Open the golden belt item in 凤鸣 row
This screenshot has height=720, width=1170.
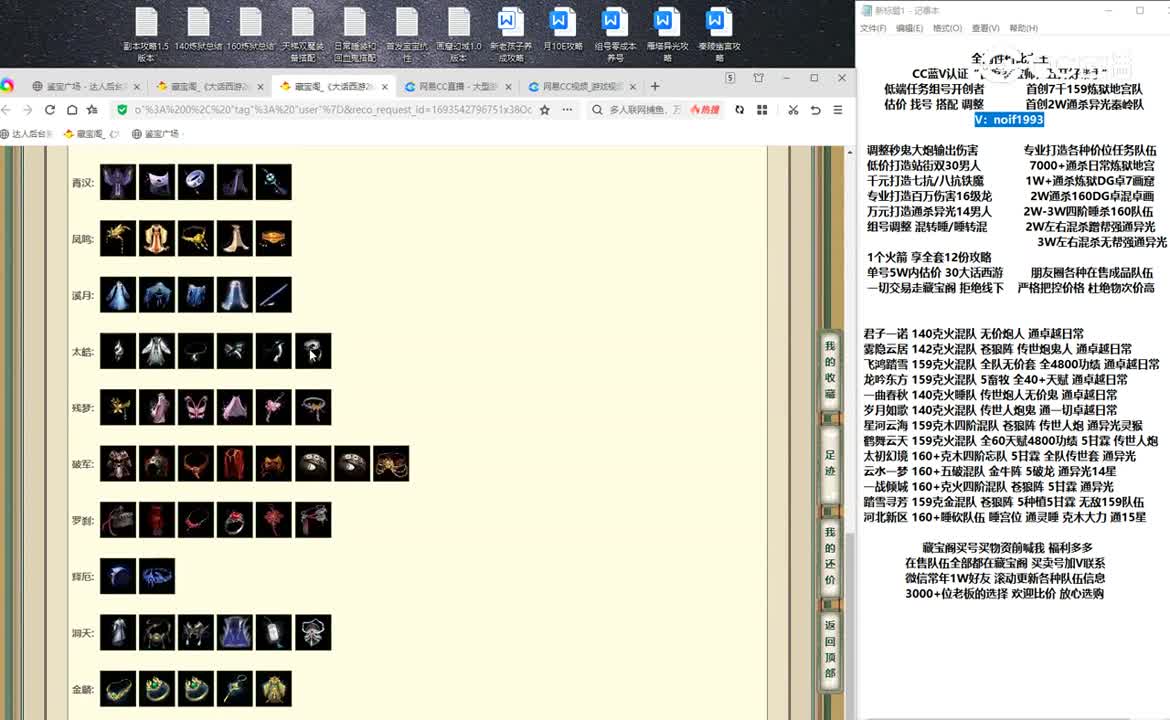point(273,239)
